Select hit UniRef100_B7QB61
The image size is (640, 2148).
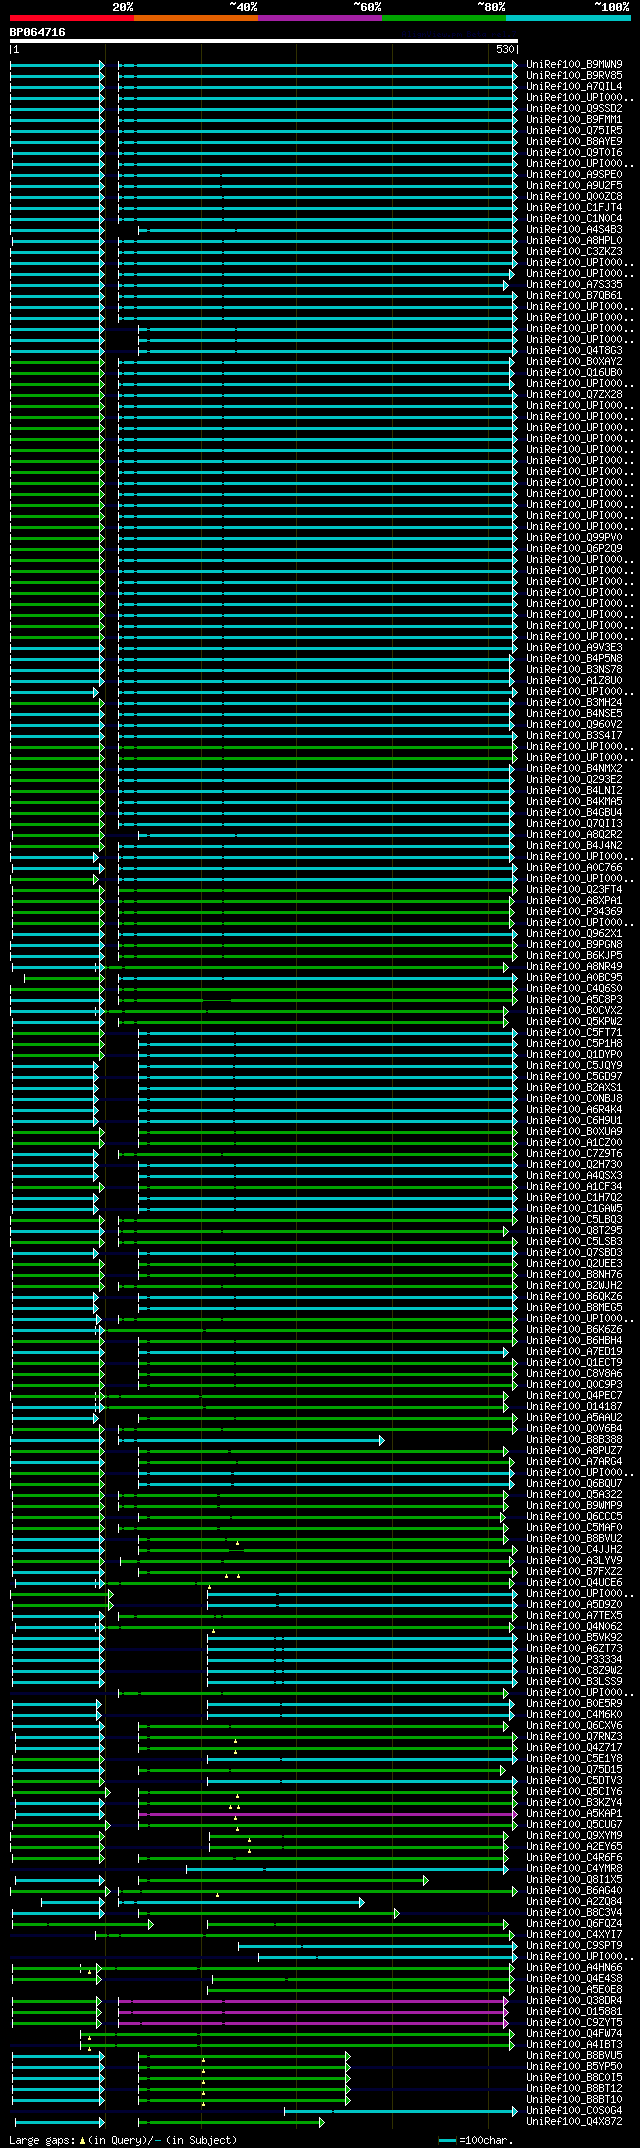click(x=574, y=295)
